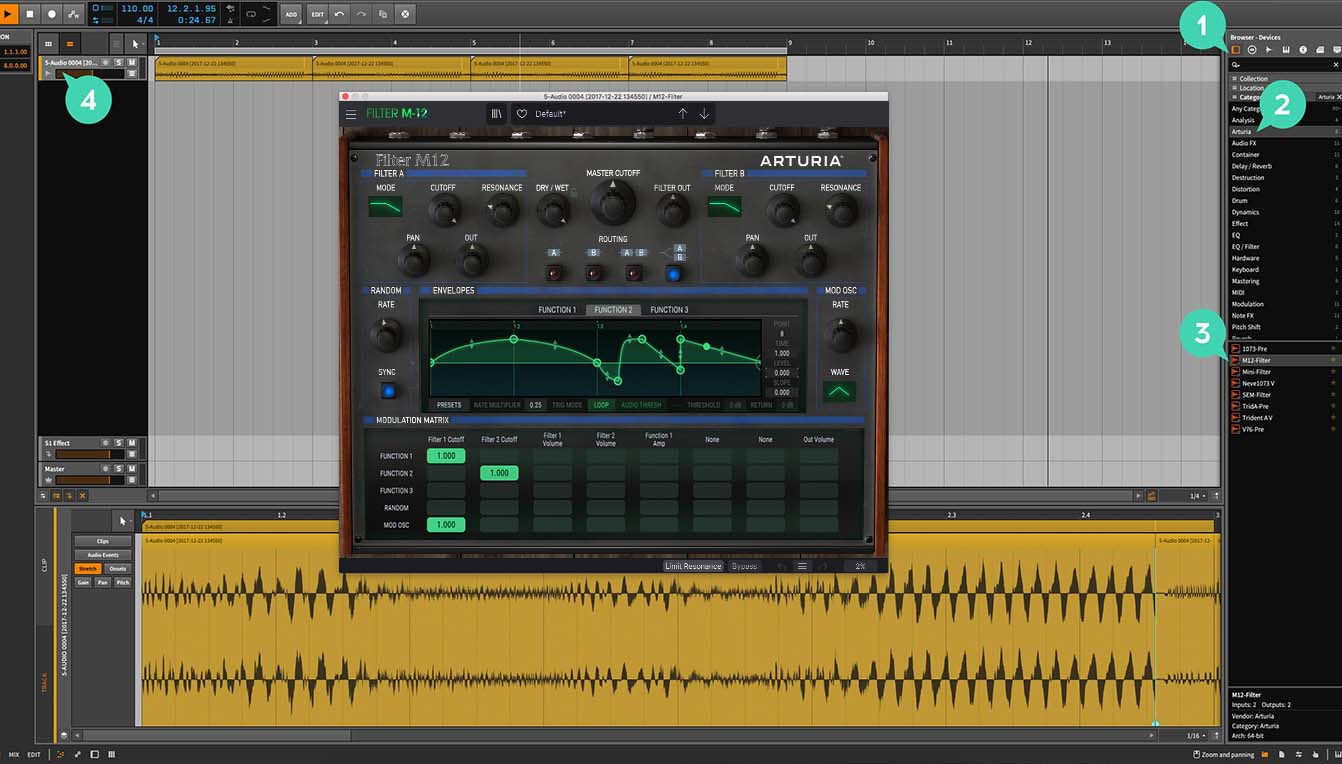Click the delete X icon in top toolbar

[x=405, y=14]
